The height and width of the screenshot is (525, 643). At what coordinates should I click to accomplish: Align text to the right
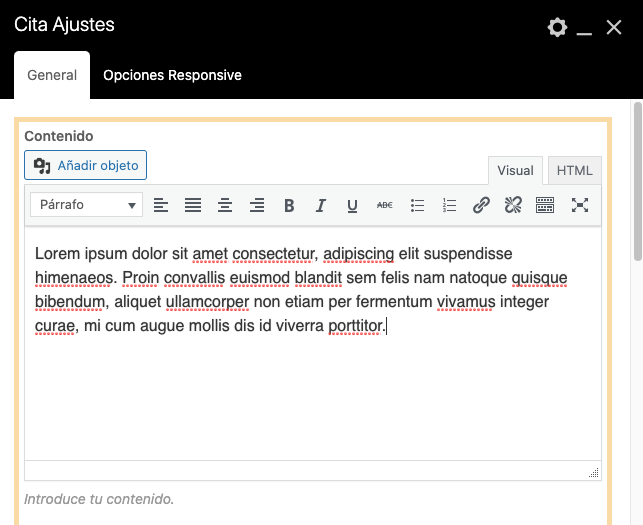tap(257, 205)
